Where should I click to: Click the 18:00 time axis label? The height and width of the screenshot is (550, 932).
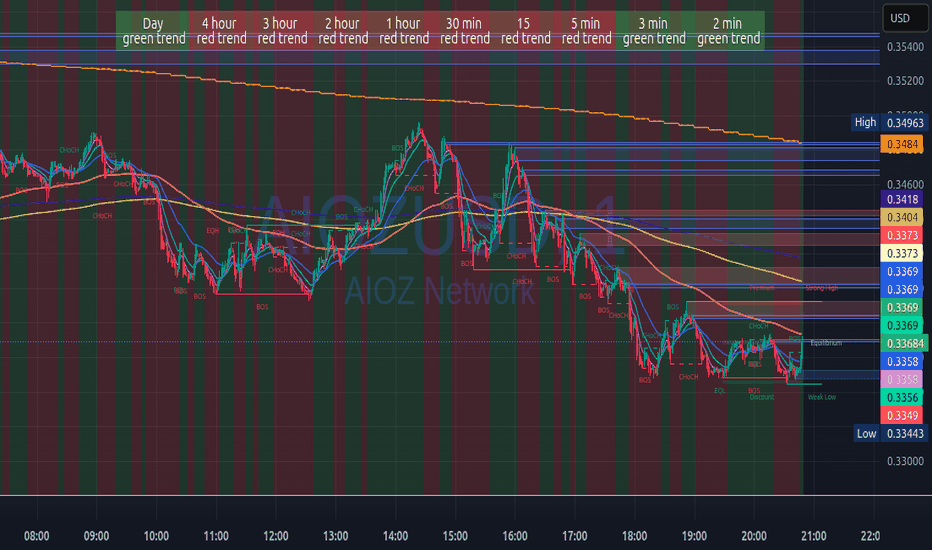(634, 536)
